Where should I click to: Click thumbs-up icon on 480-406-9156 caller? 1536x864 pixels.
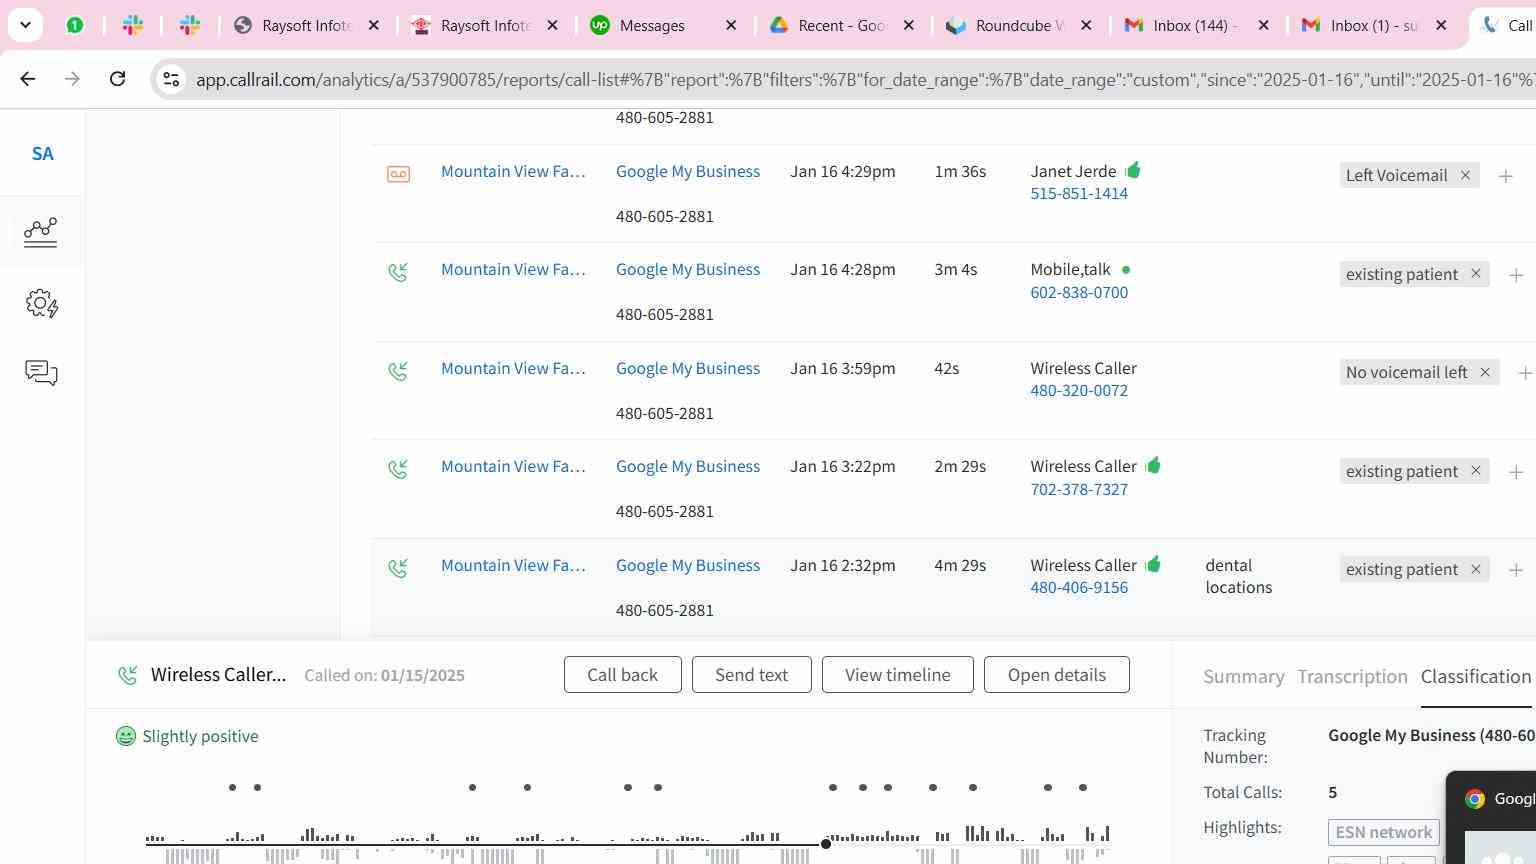point(1153,564)
